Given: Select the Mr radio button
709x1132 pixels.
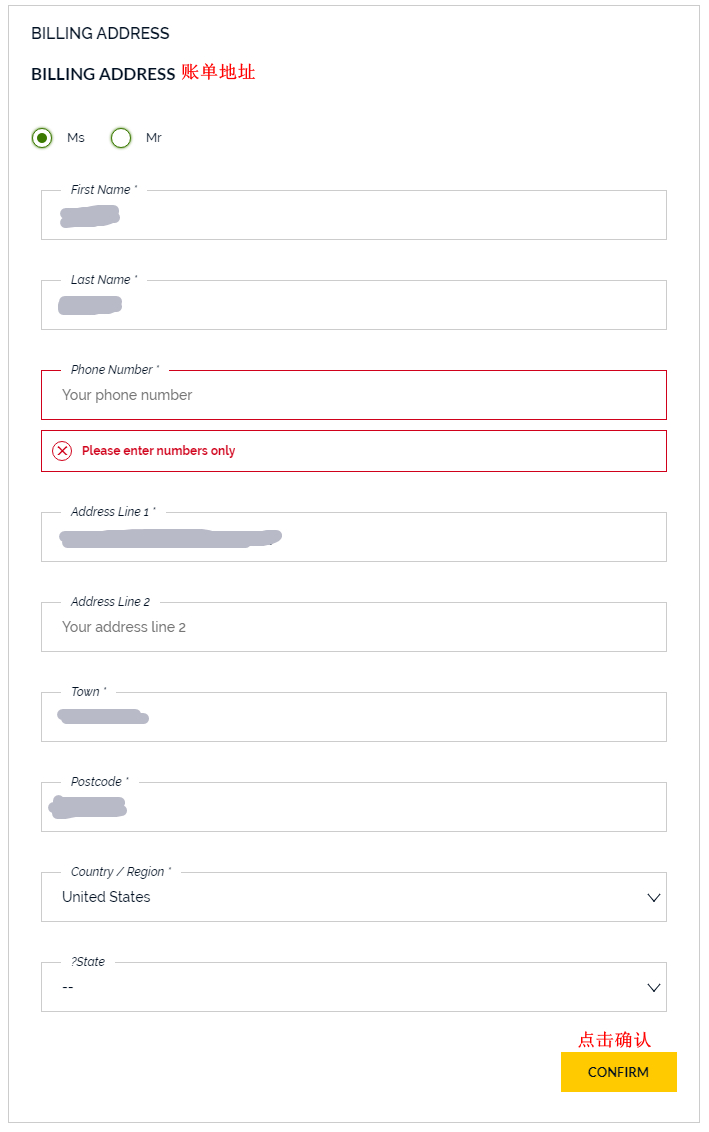Looking at the screenshot, I should 121,138.
